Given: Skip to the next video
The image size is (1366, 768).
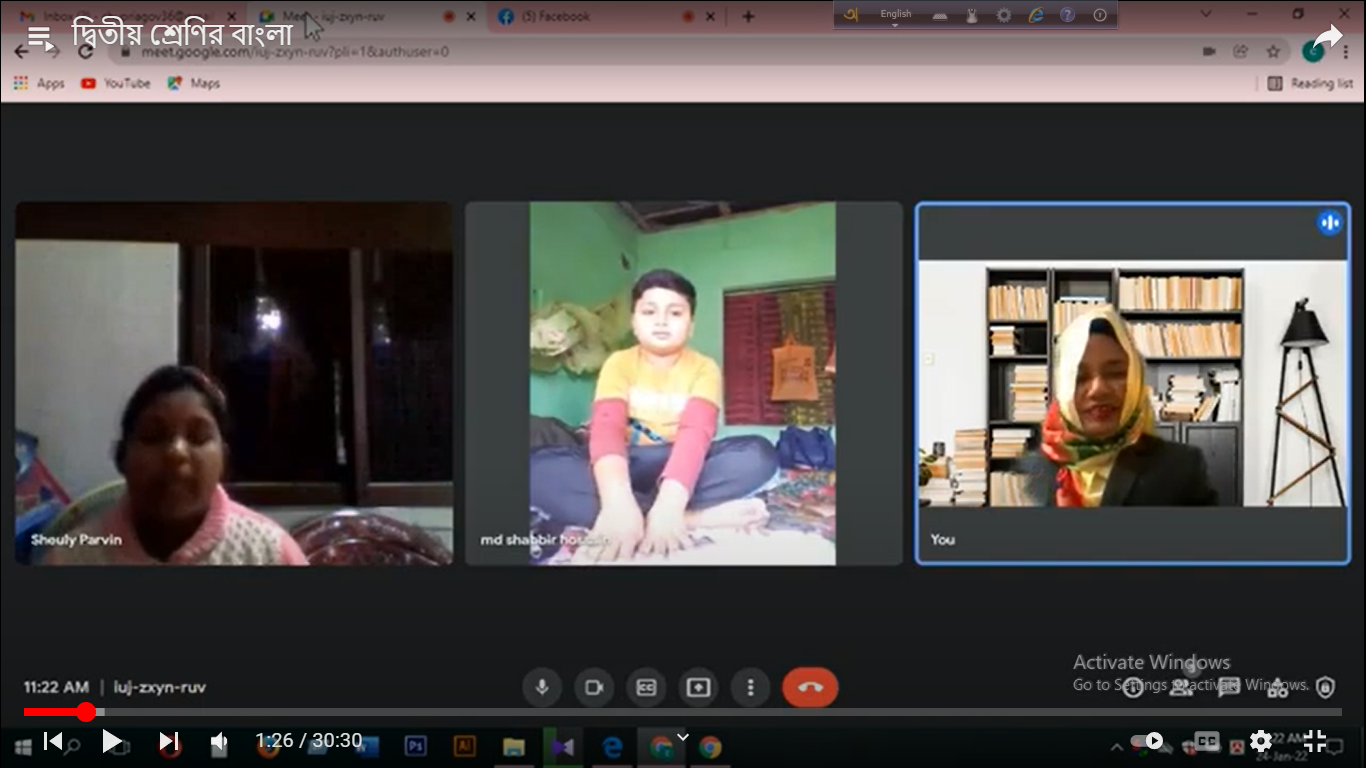Looking at the screenshot, I should 169,741.
